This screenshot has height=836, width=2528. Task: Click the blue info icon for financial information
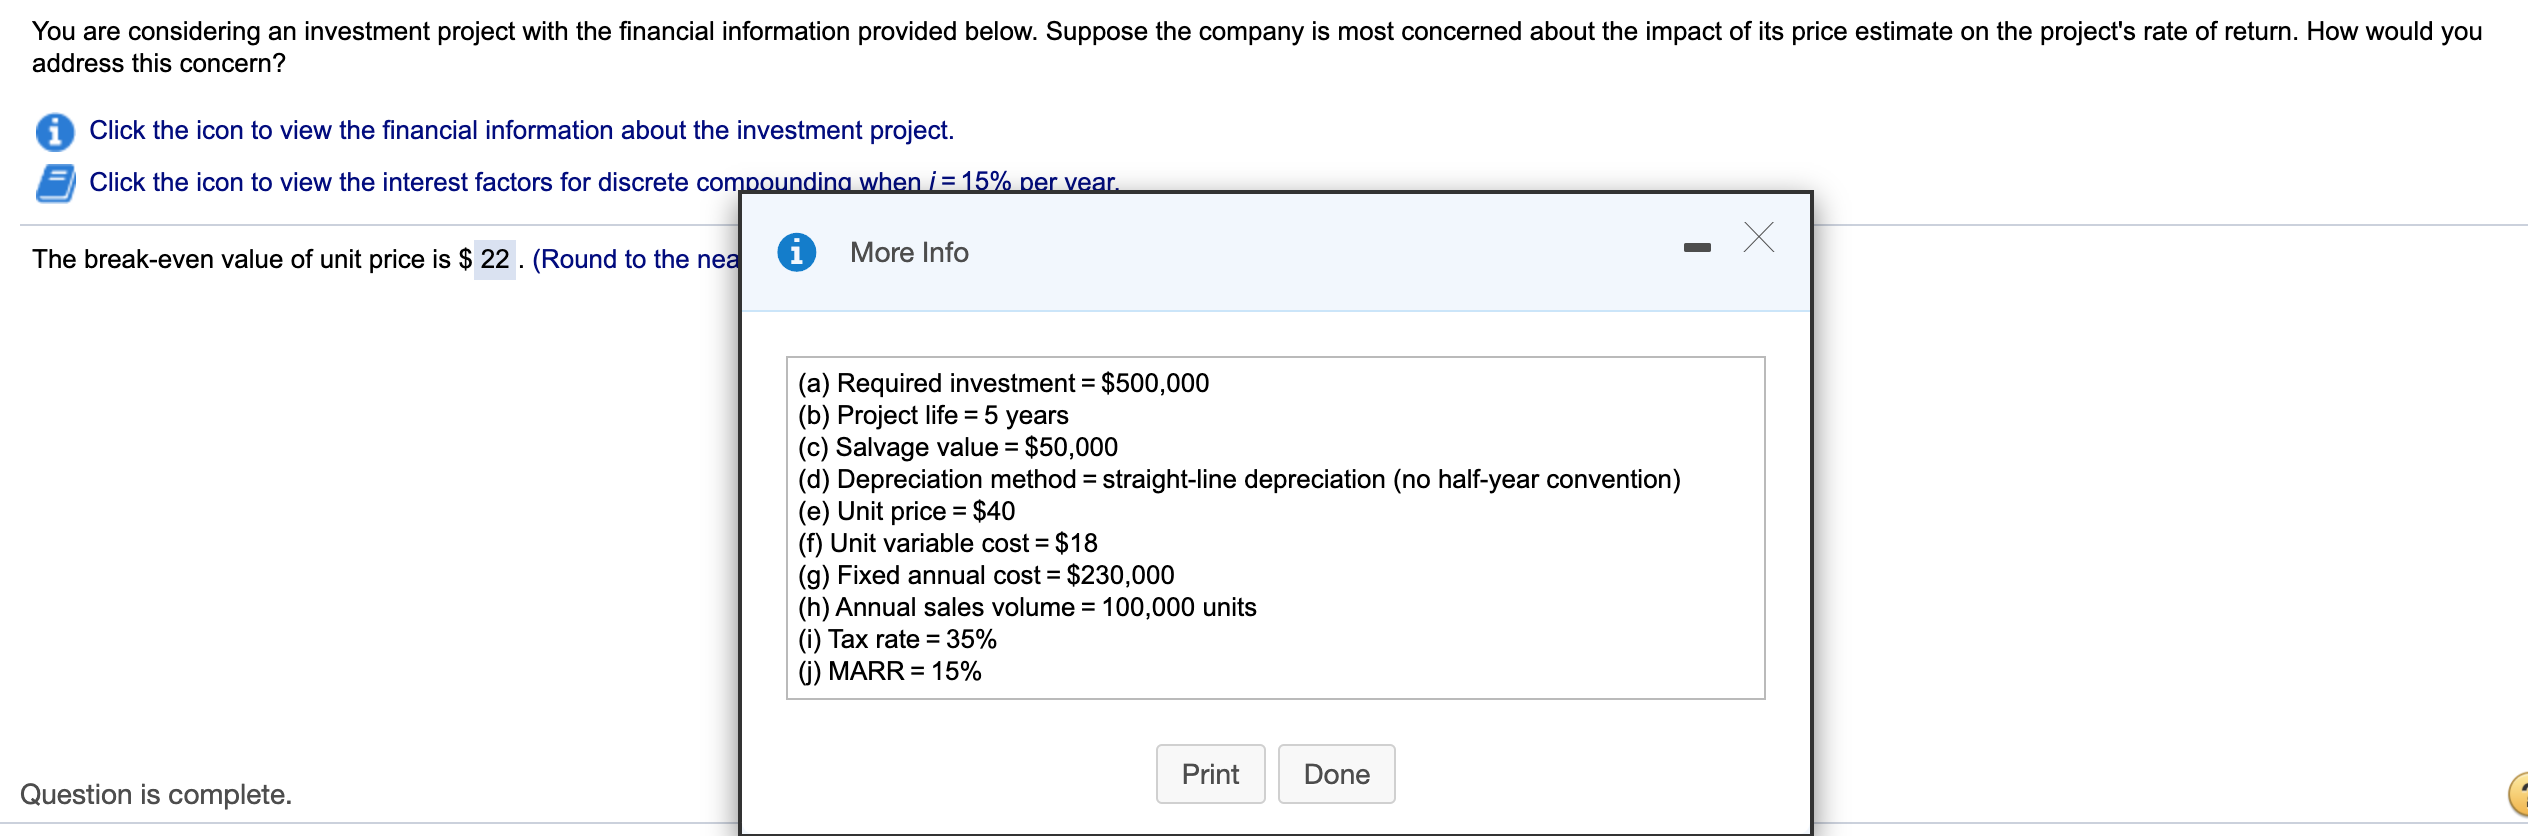[x=55, y=131]
